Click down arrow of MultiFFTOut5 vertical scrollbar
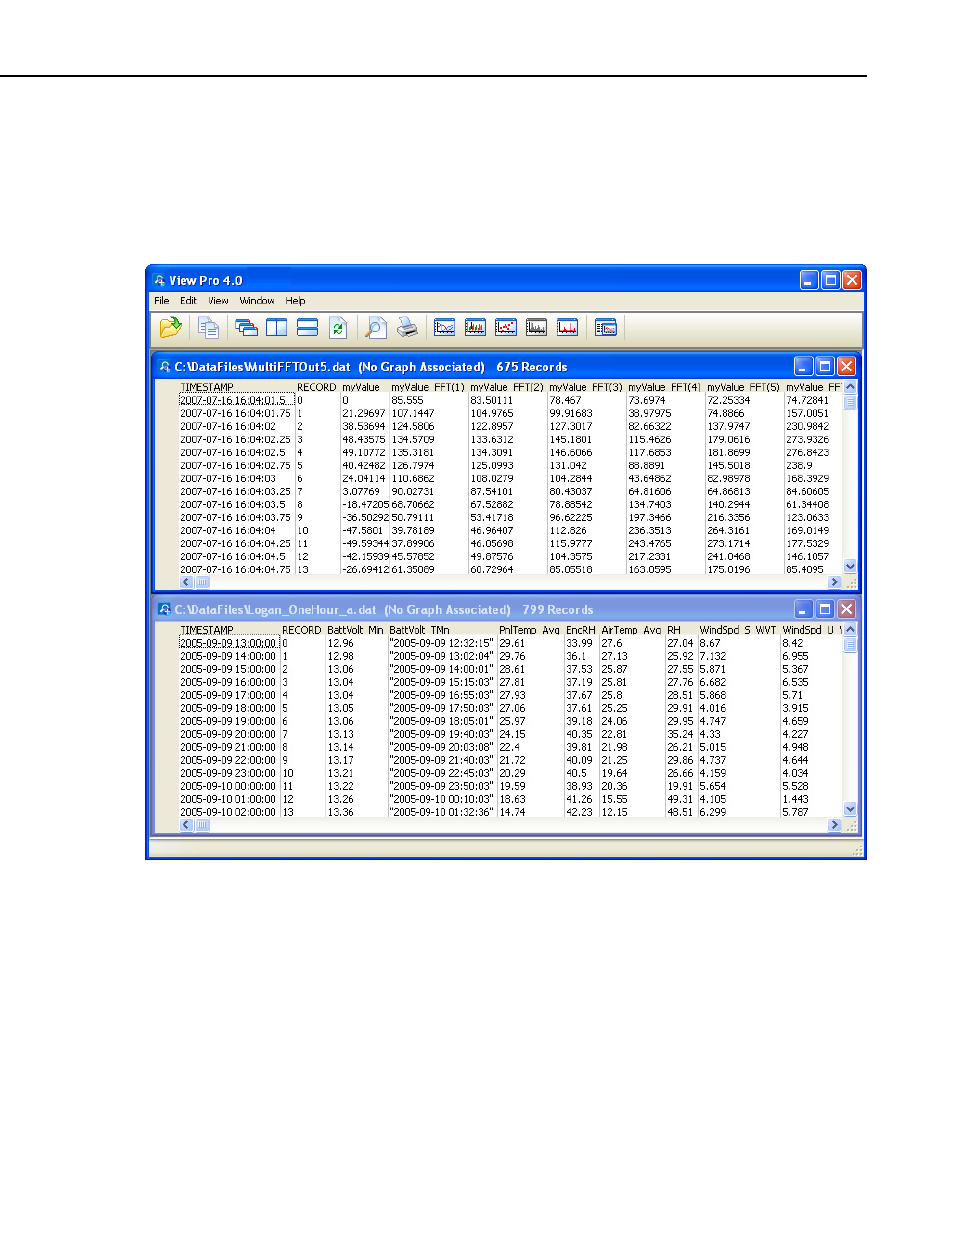Viewport: 954px width, 1235px height. pos(850,566)
